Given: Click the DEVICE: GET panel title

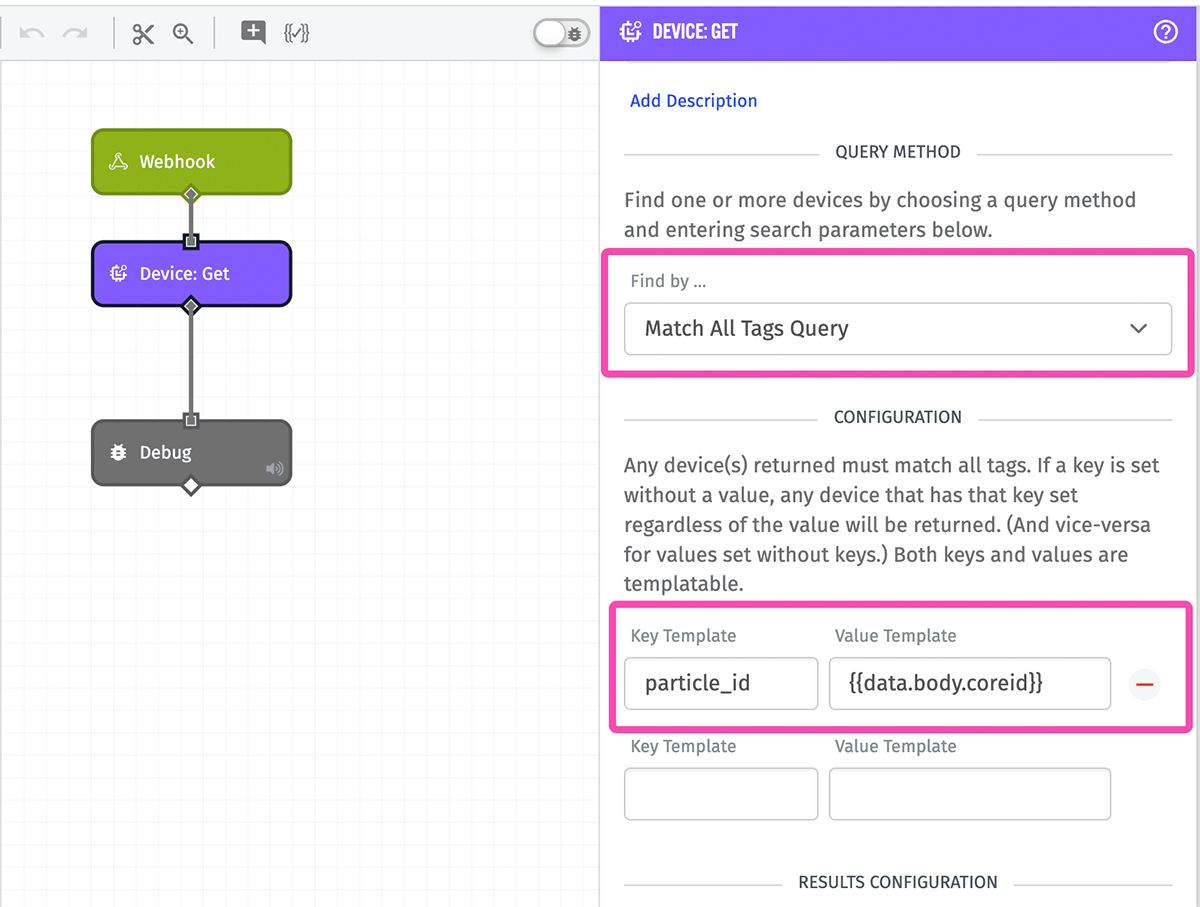Looking at the screenshot, I should point(695,32).
